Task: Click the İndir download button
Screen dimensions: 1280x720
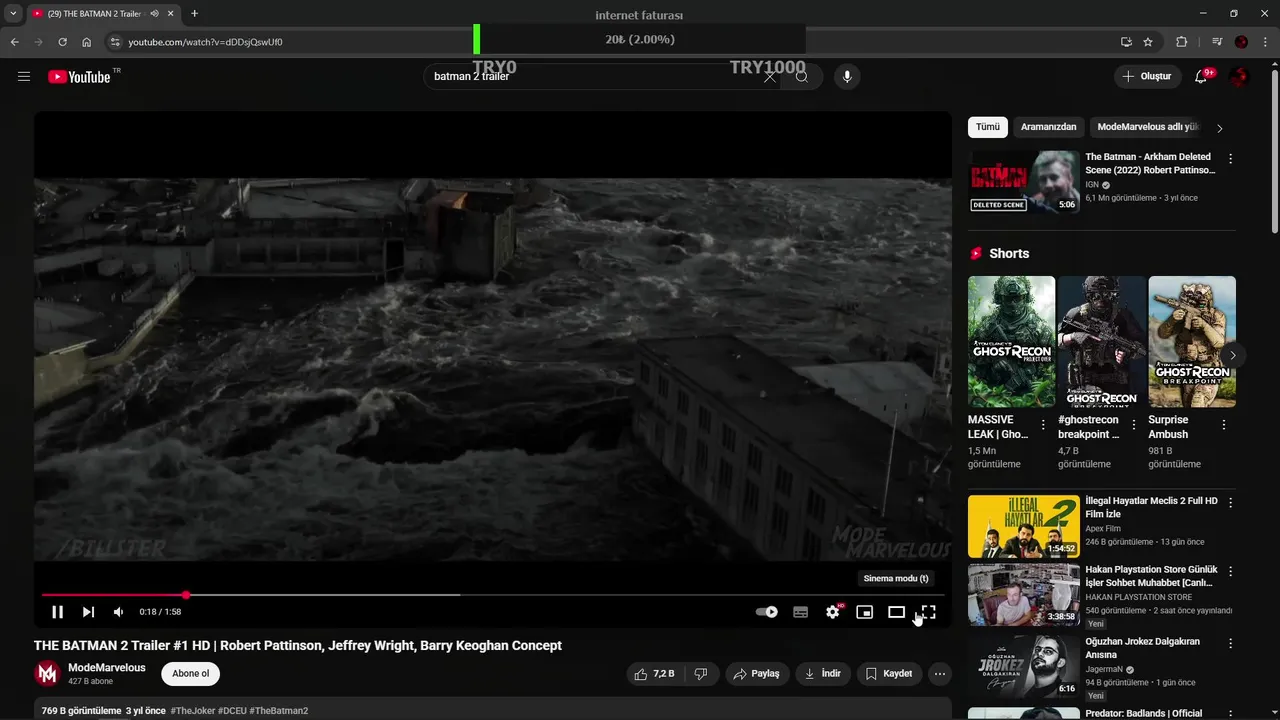Action: coord(822,674)
